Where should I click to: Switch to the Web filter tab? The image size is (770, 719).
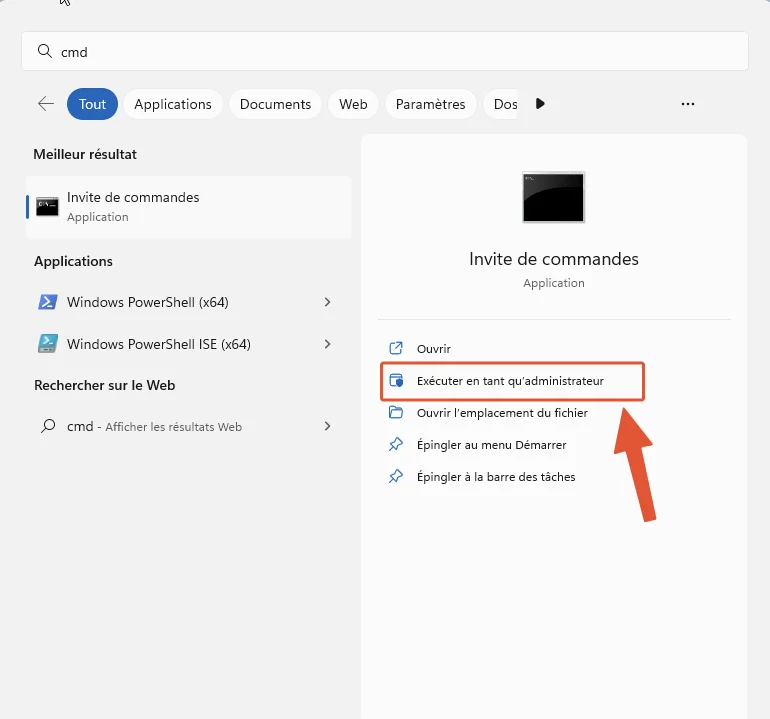[x=353, y=104]
